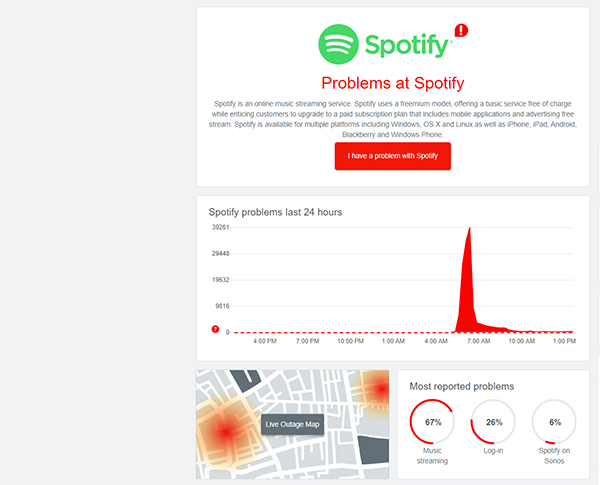Viewport: 600px width, 485px height.
Task: Click the 7:00 AM time label on chart
Action: coord(480,342)
